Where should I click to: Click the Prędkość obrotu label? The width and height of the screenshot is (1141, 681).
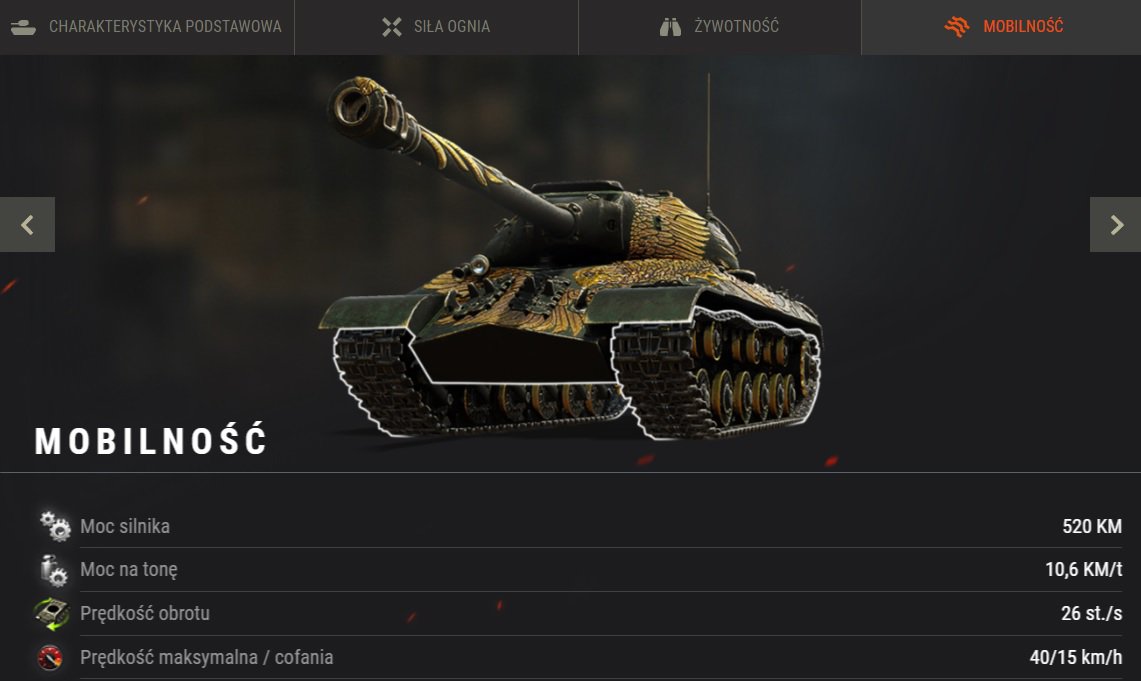tap(145, 613)
